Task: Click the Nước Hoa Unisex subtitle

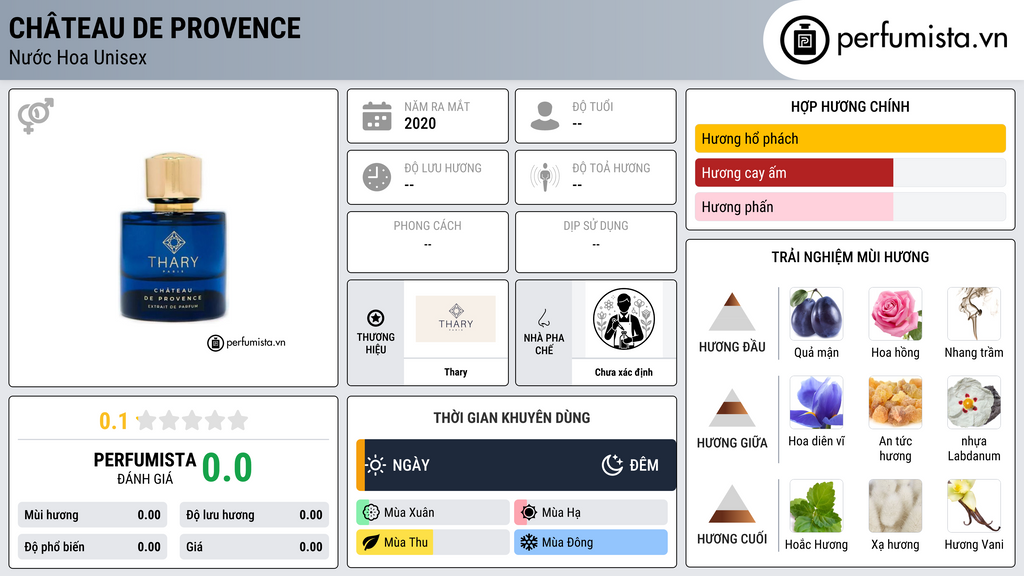Action: point(78,57)
